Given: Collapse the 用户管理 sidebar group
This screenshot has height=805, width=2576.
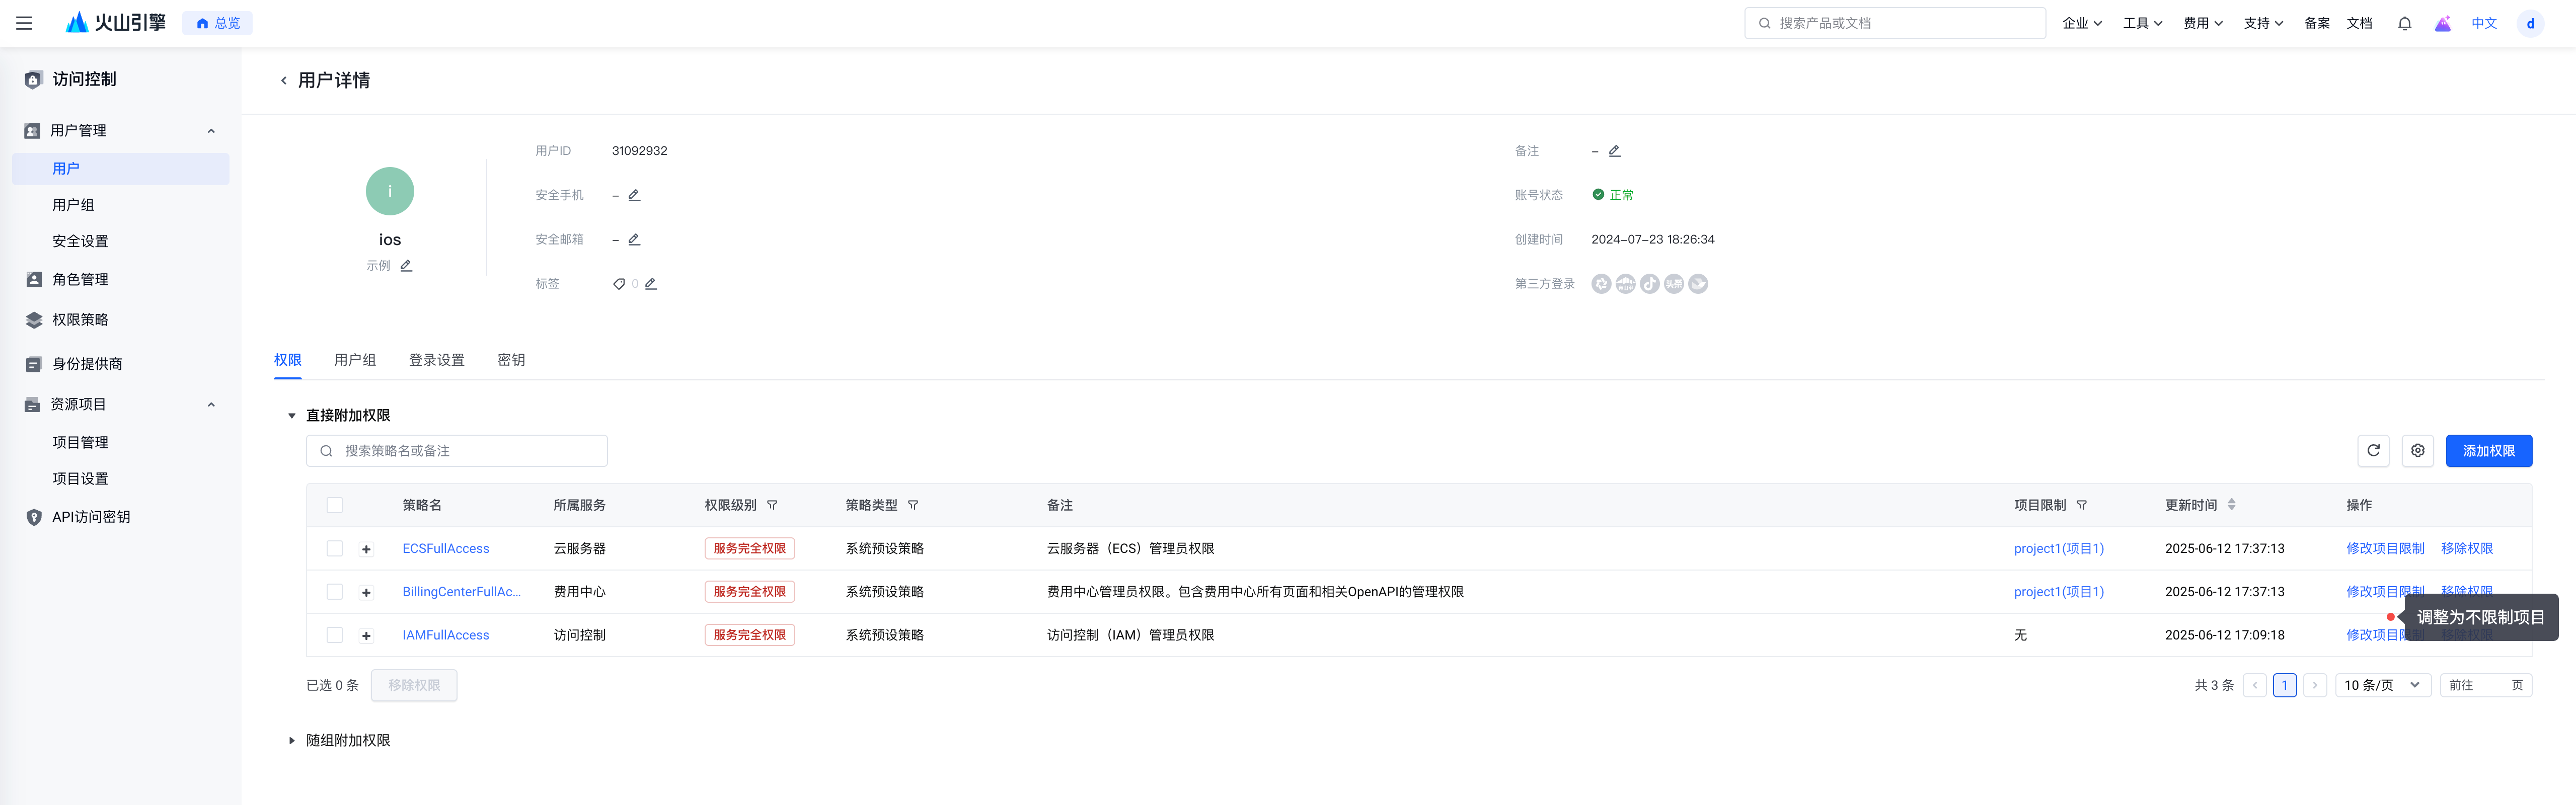Looking at the screenshot, I should (x=211, y=130).
